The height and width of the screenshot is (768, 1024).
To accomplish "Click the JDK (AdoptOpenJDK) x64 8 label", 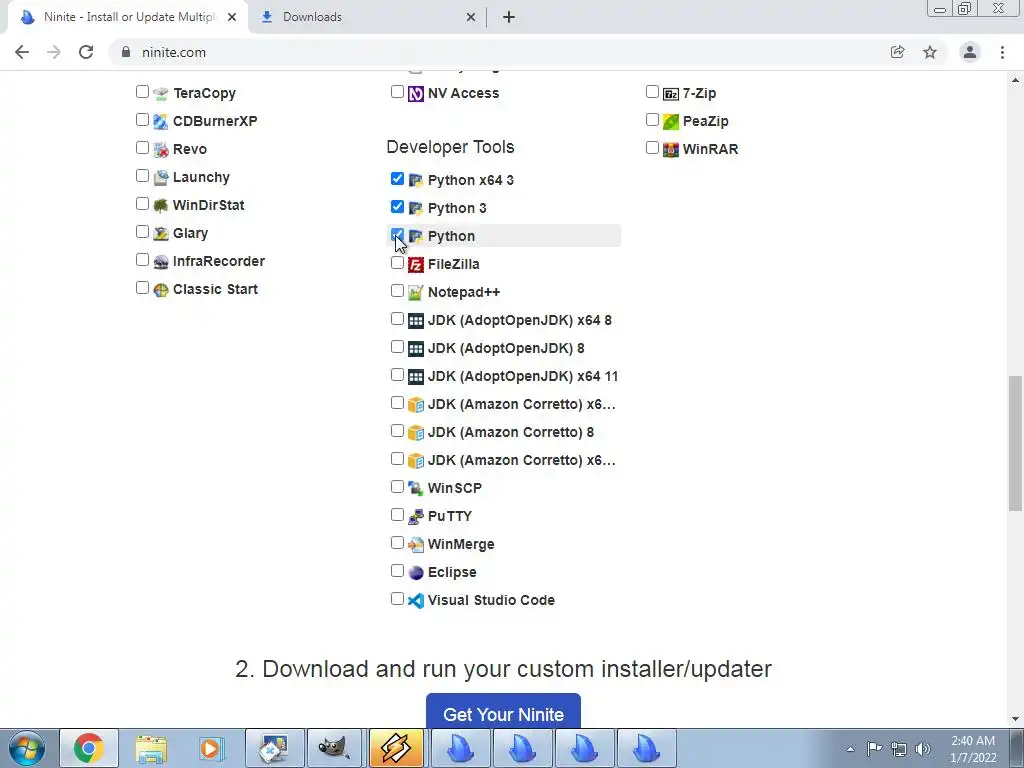I will tap(520, 321).
